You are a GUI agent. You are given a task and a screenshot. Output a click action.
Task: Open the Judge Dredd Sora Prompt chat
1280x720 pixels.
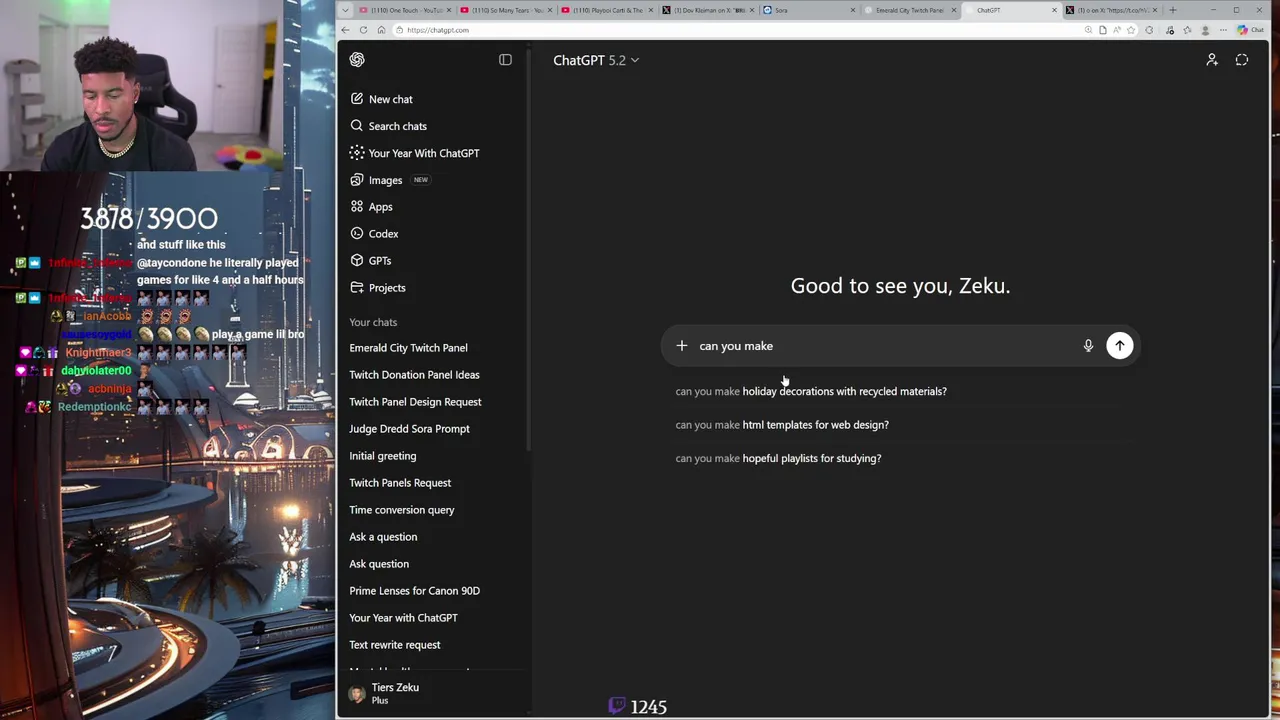409,429
